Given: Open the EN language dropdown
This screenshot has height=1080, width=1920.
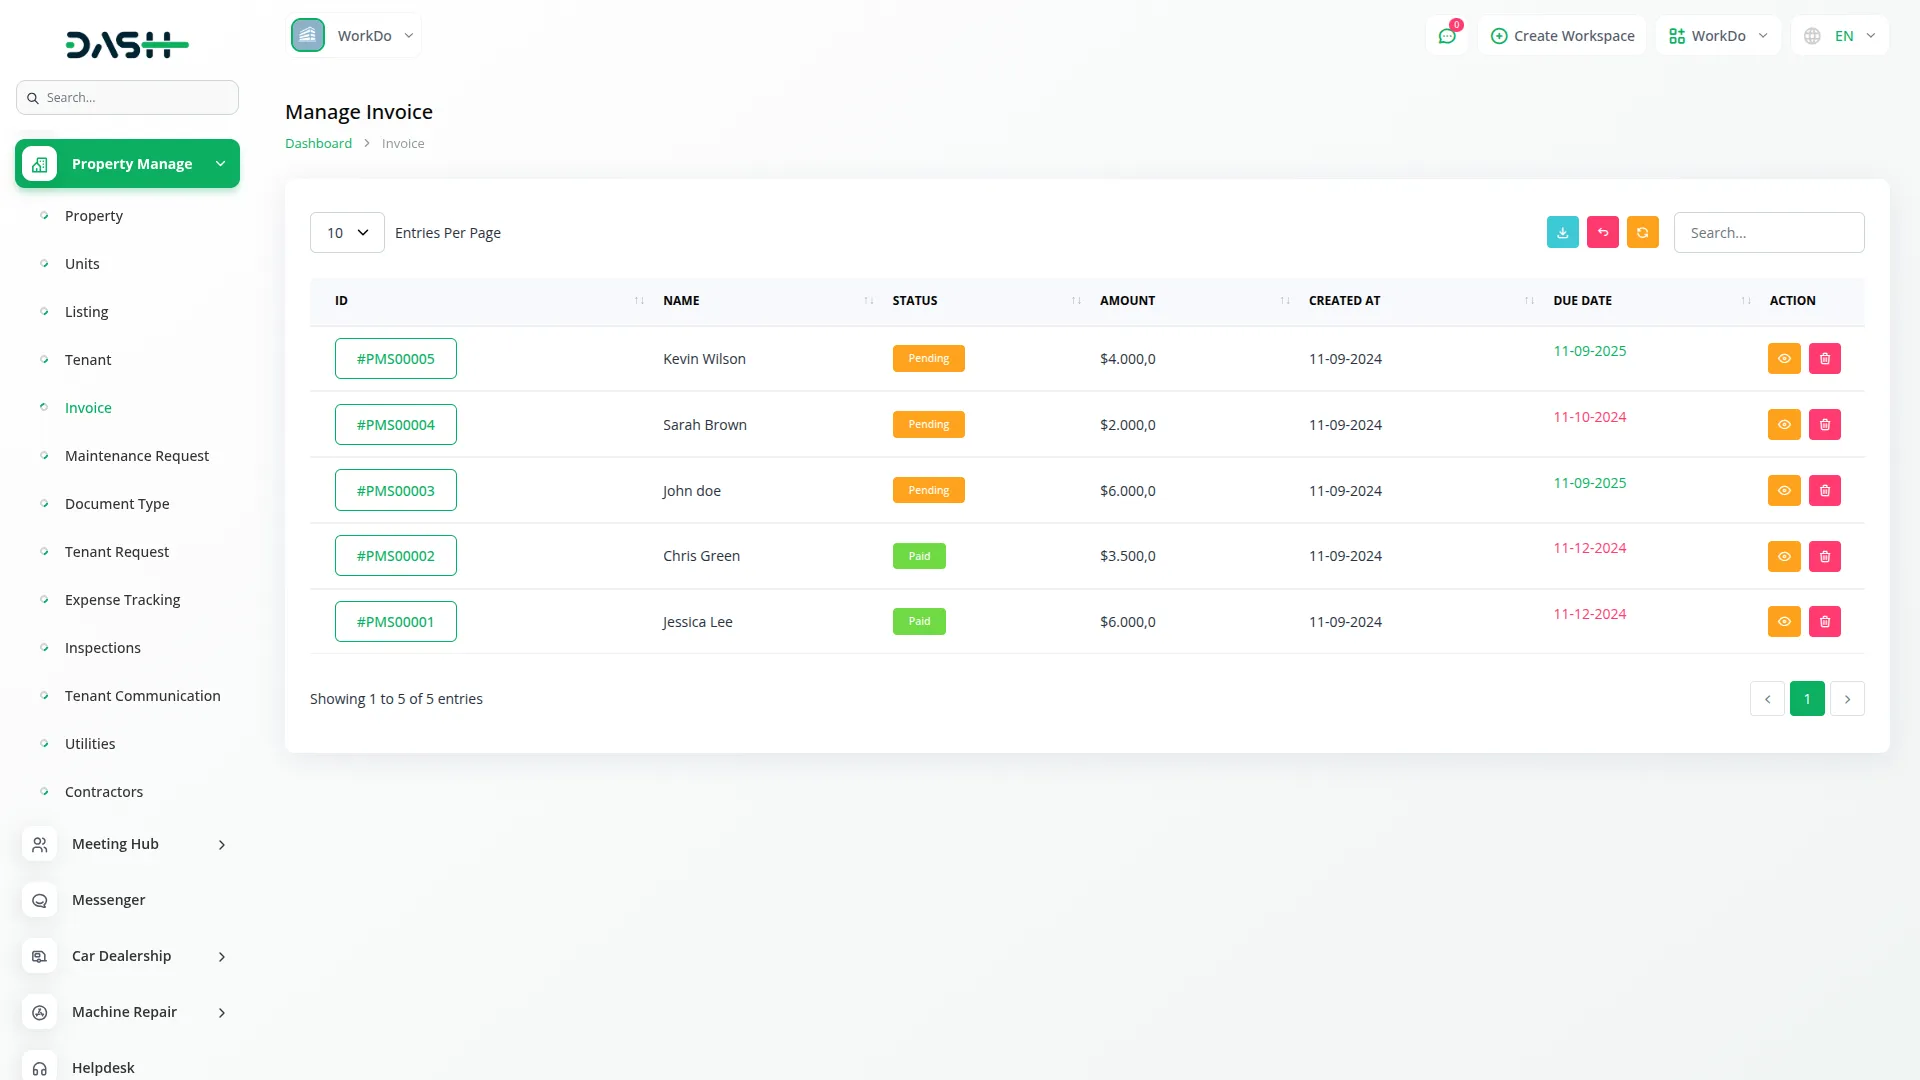Looking at the screenshot, I should (x=1840, y=36).
